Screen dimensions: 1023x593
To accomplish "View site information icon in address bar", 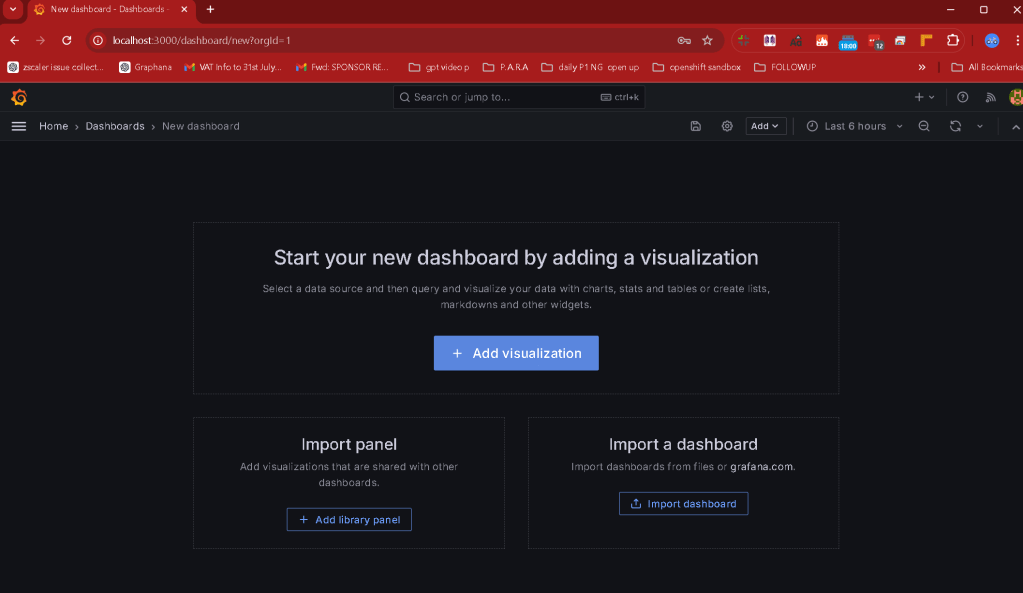I will 98,40.
